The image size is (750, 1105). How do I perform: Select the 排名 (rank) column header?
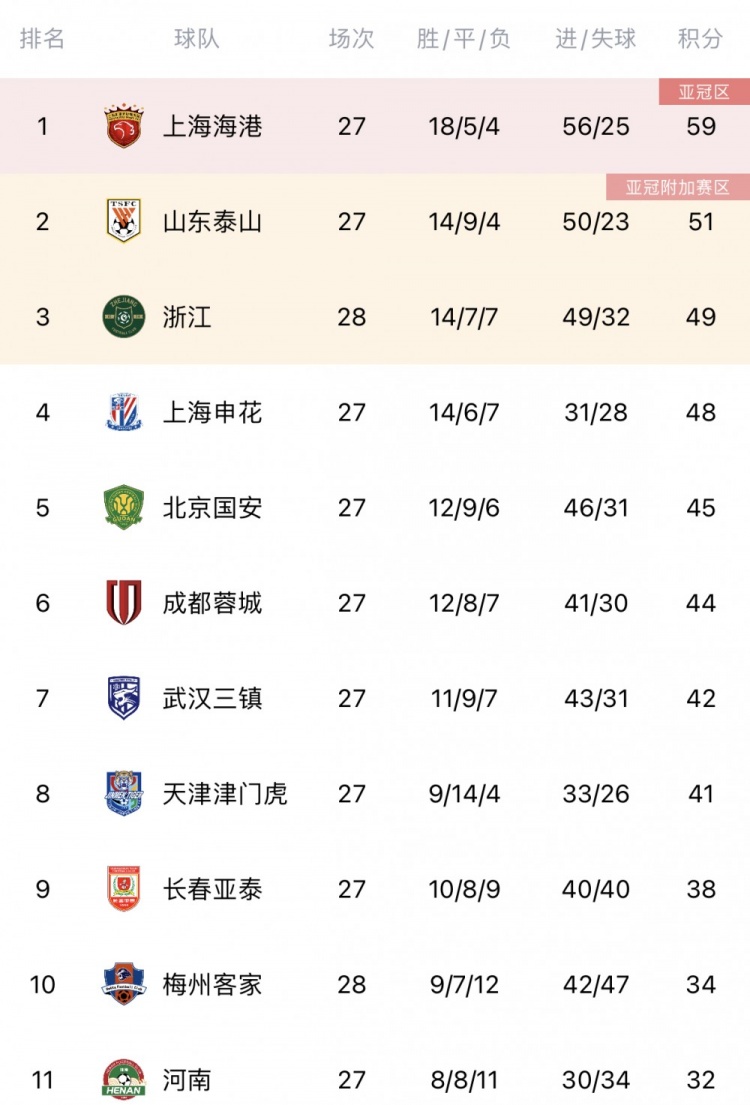pos(42,38)
